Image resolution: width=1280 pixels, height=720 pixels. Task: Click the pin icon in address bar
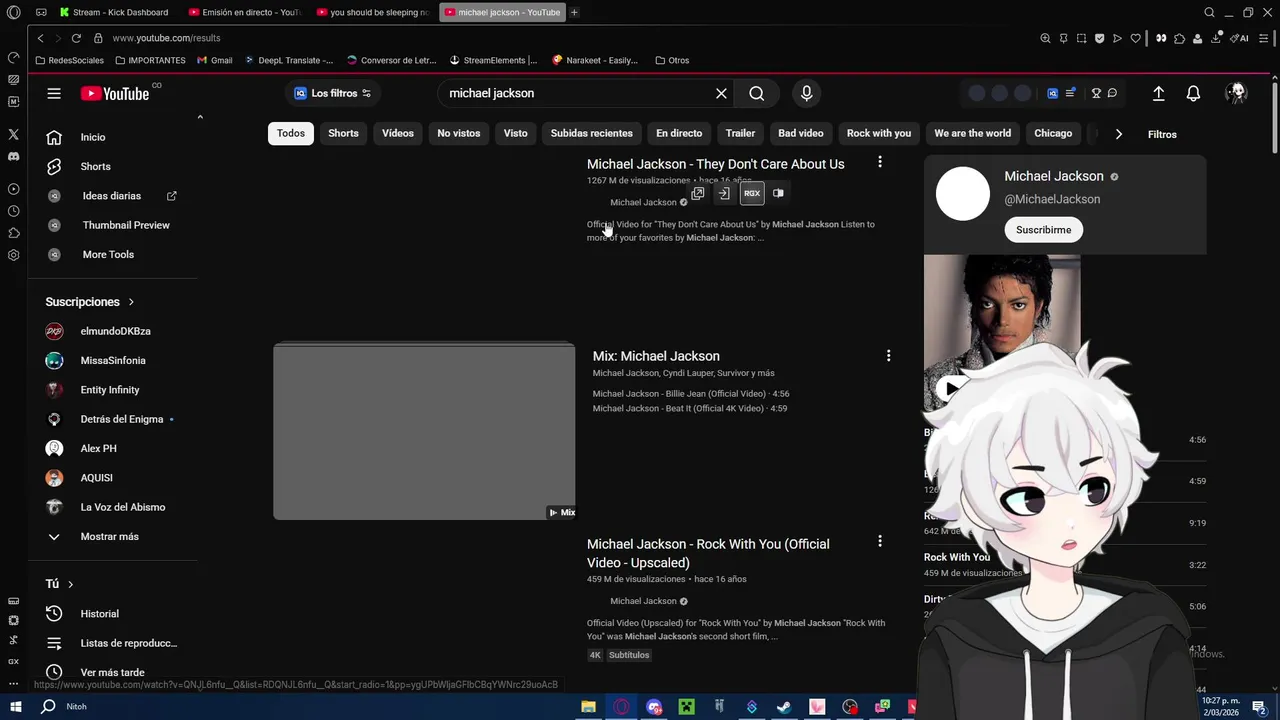[1063, 38]
